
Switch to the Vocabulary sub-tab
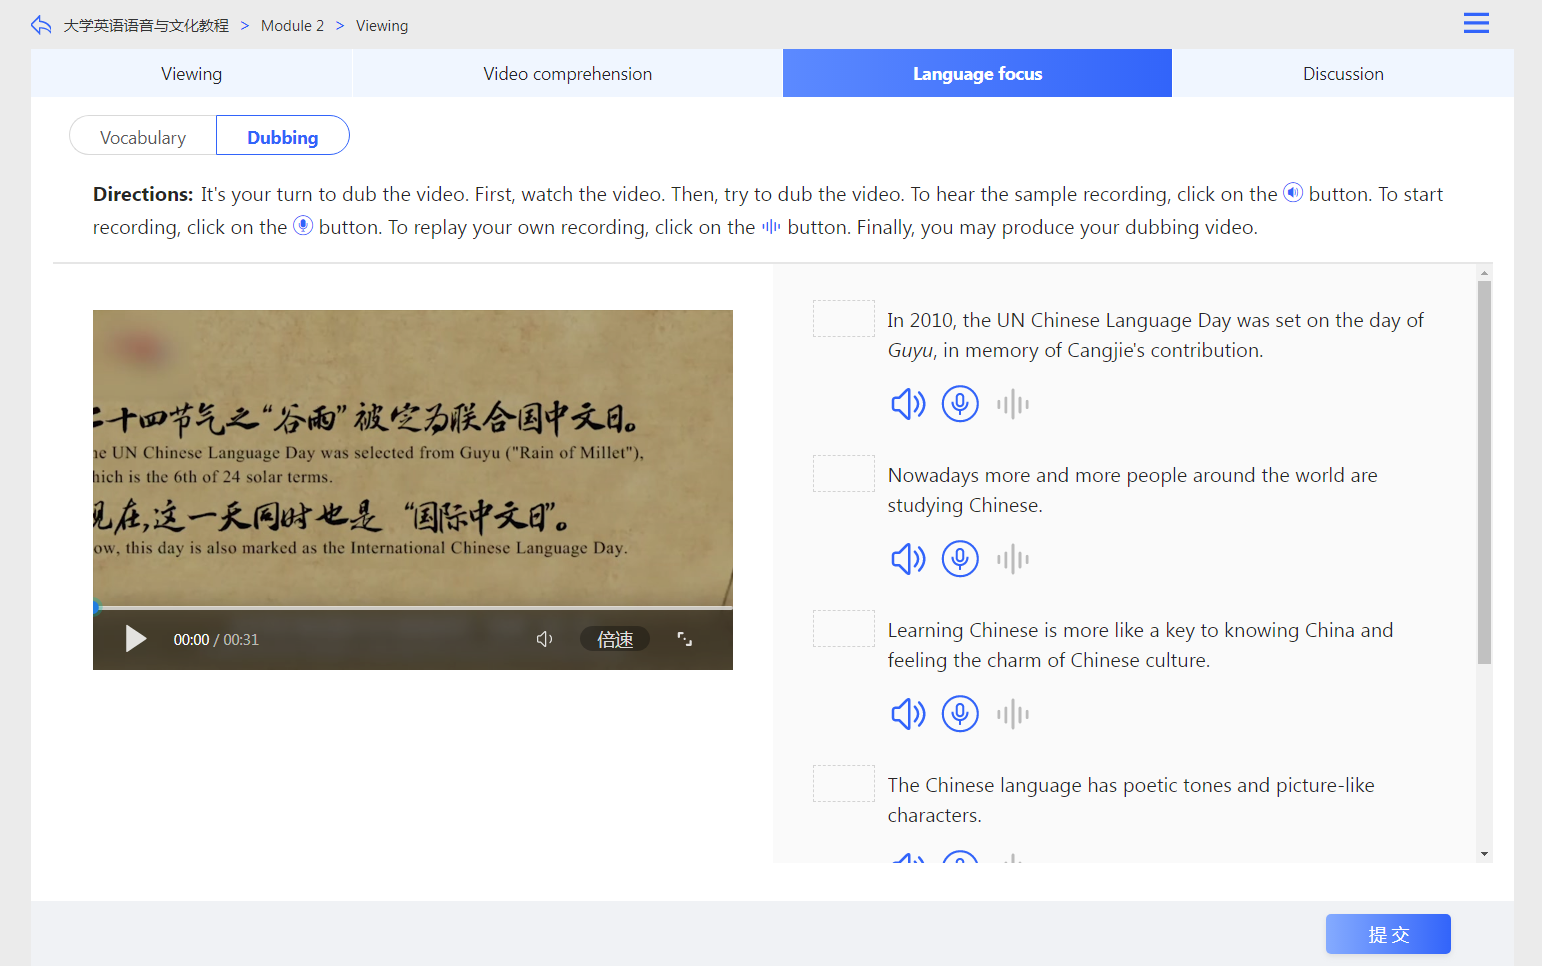tap(143, 137)
